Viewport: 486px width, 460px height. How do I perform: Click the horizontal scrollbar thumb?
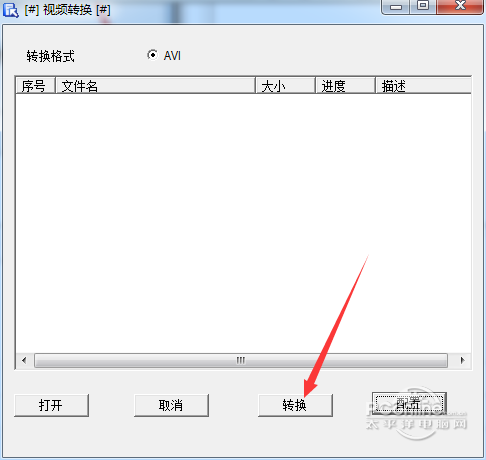click(x=241, y=360)
